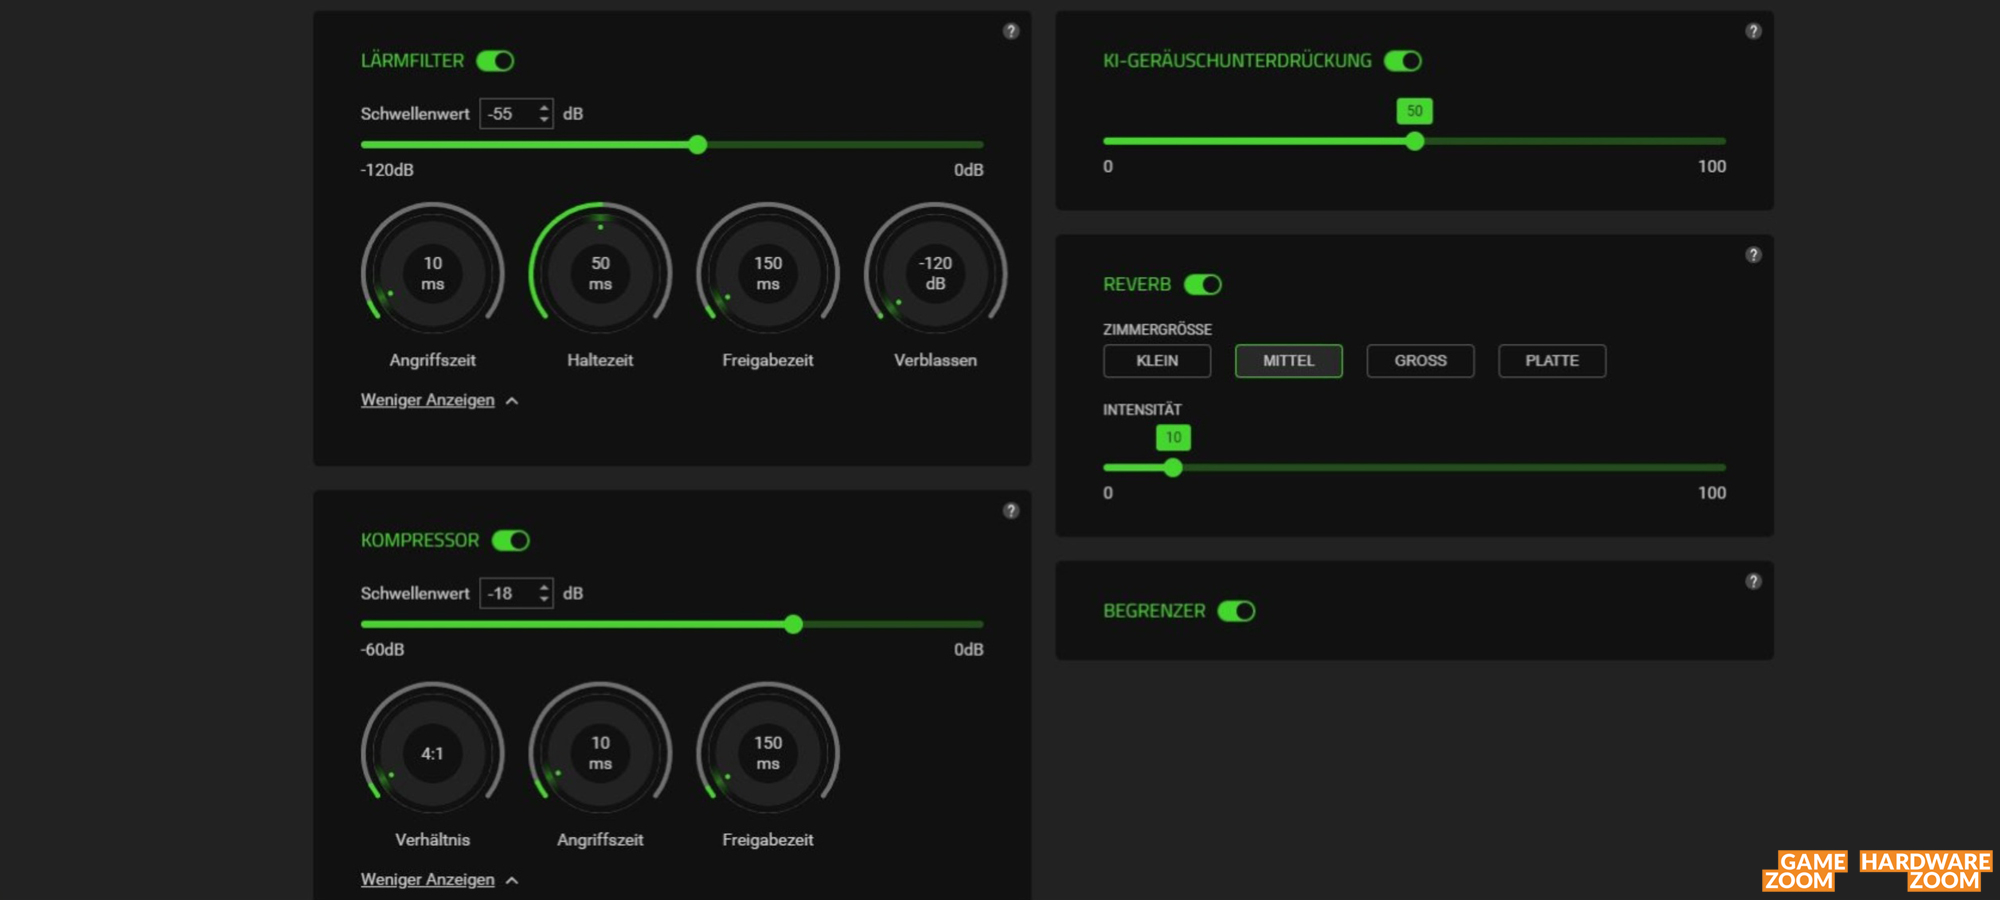Image resolution: width=2000 pixels, height=900 pixels.
Task: Click Reverb Intensität slider handle at 10
Action: point(1173,468)
